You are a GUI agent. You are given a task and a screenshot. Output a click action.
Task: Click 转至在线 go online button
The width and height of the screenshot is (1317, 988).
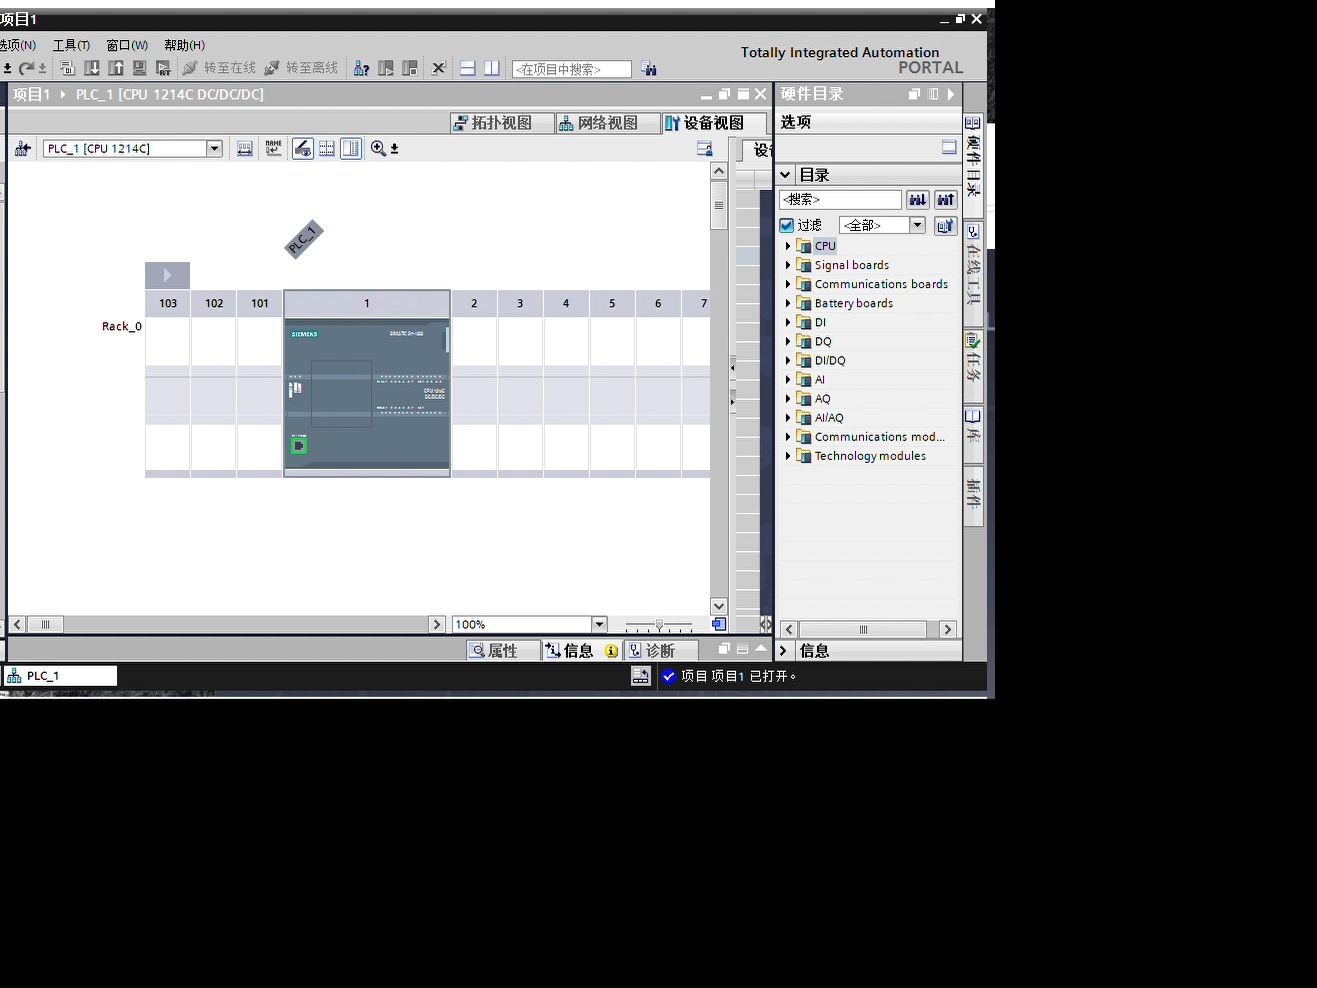point(219,68)
